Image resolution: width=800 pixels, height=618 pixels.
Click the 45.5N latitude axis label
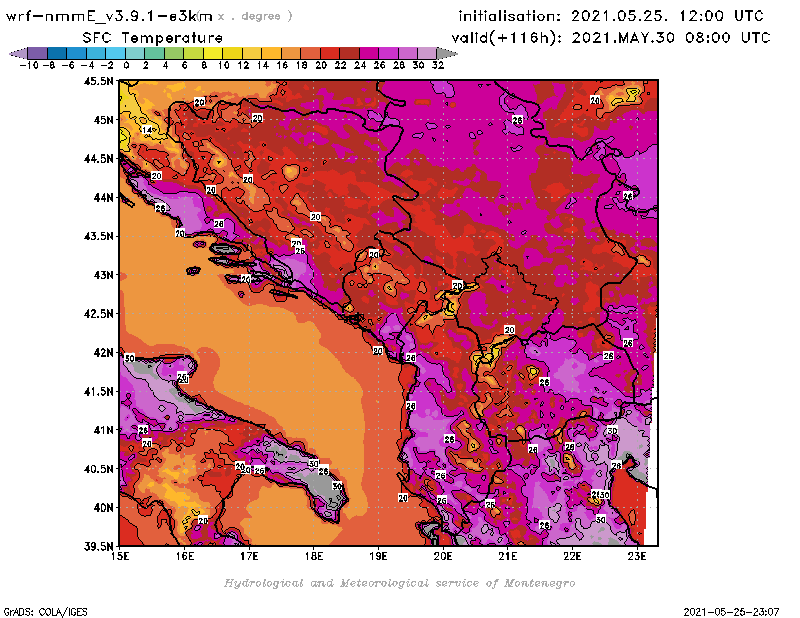(x=99, y=81)
